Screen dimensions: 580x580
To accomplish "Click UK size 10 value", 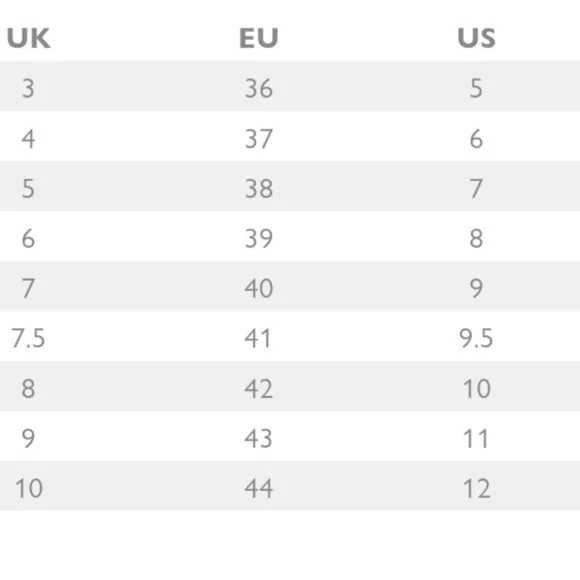I will click(29, 488).
